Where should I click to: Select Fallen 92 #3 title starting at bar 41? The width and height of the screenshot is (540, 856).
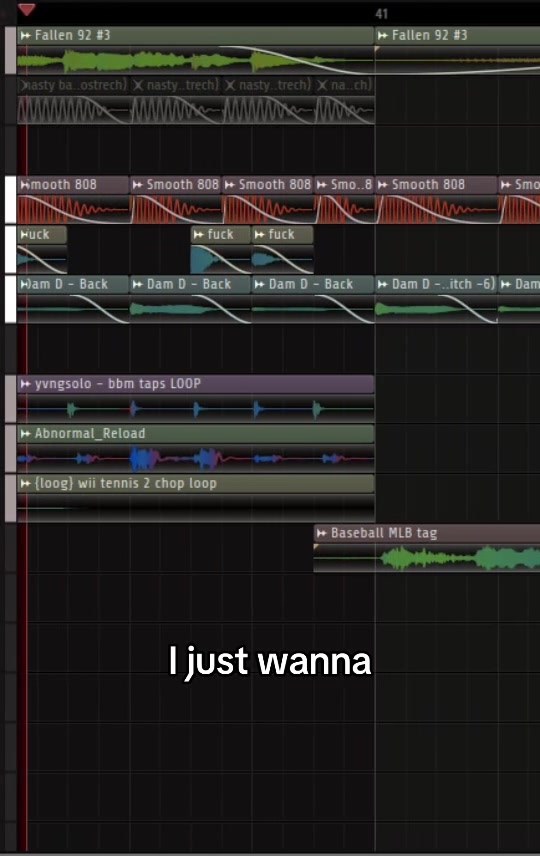430,35
